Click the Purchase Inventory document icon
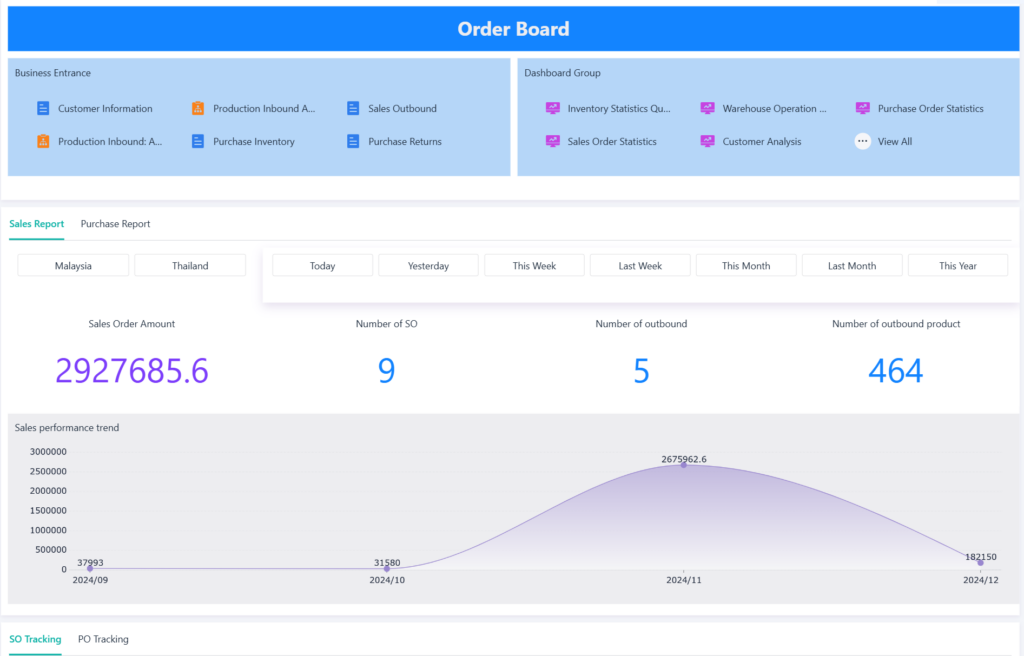This screenshot has width=1024, height=656. point(198,141)
